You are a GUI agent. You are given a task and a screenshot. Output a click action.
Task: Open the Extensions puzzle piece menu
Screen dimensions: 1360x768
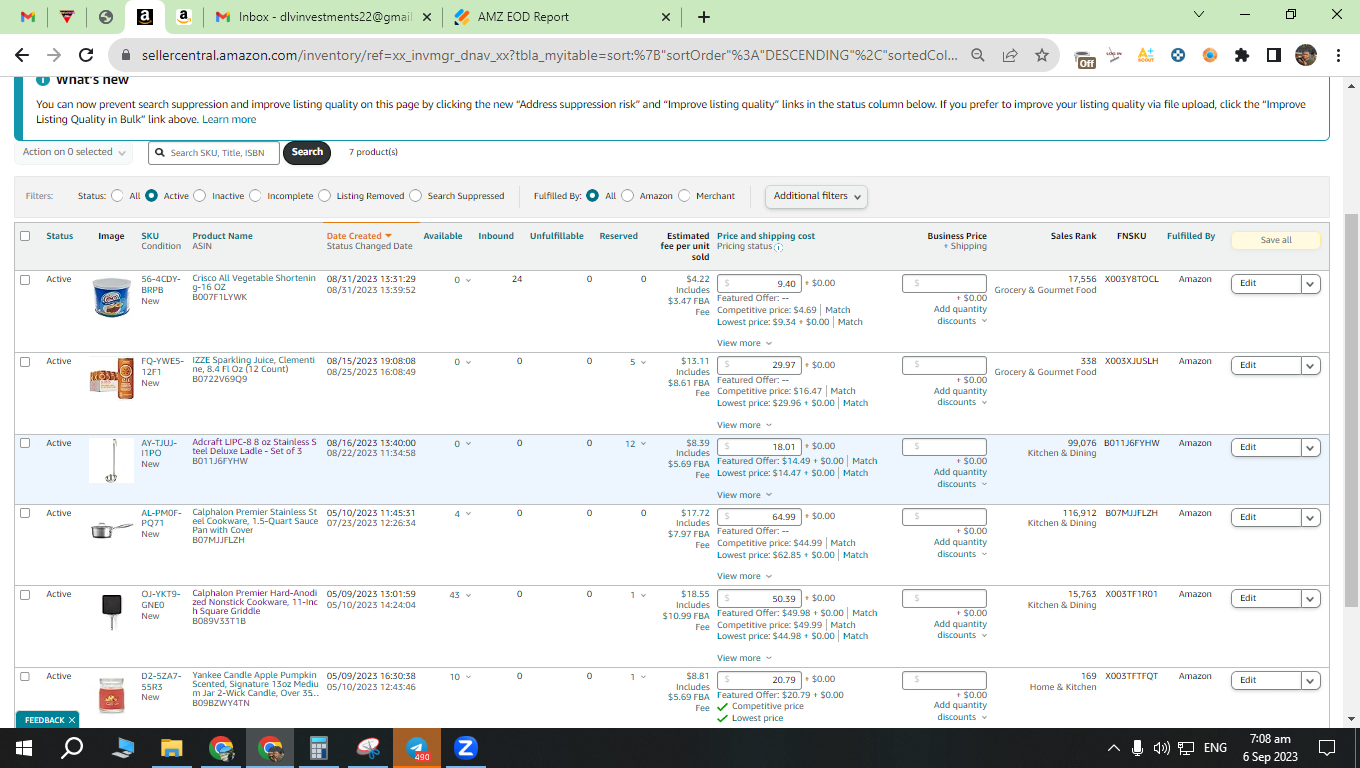coord(1242,56)
